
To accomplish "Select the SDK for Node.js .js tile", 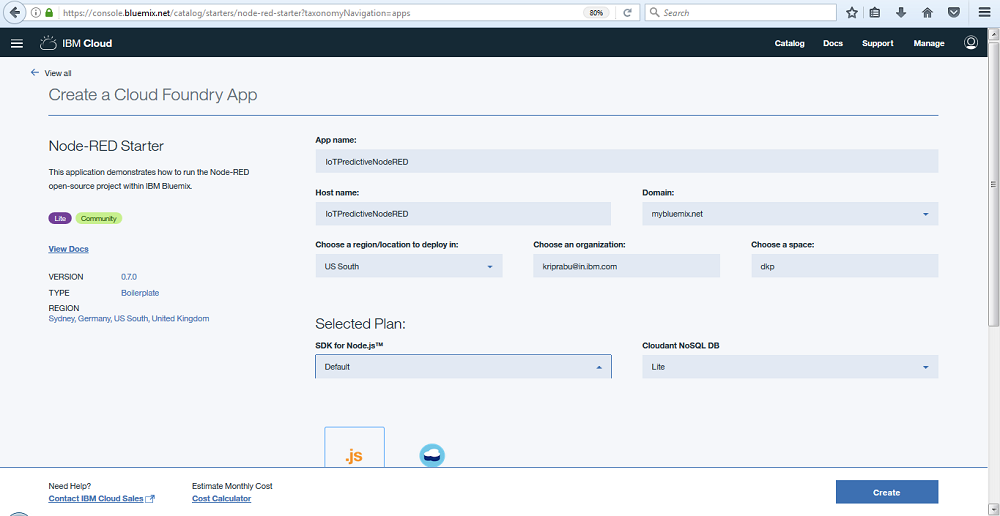I will tap(354, 447).
